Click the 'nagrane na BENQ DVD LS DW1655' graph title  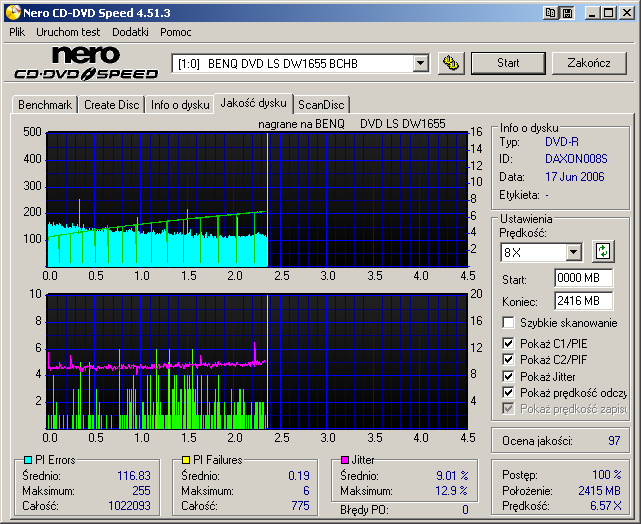coord(352,124)
